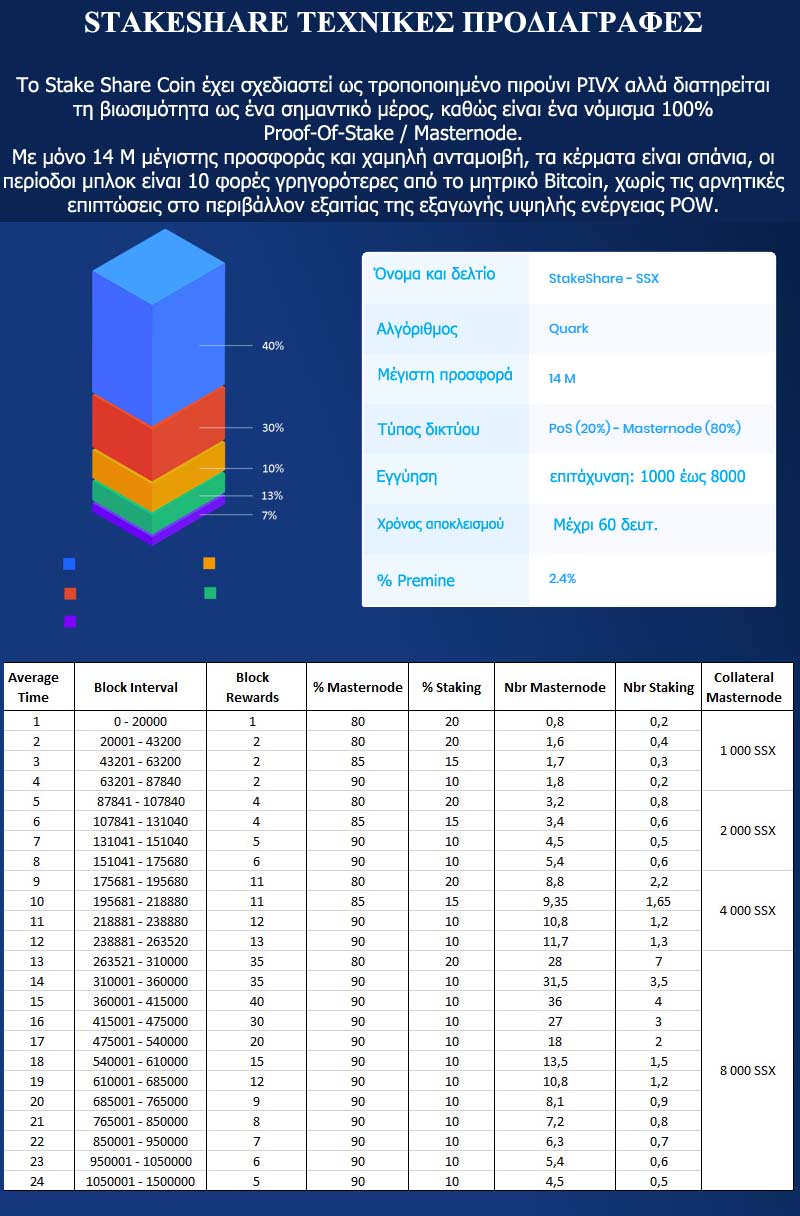Click the 13% chart label
Viewport: 800px width, 1216px height.
point(272,496)
